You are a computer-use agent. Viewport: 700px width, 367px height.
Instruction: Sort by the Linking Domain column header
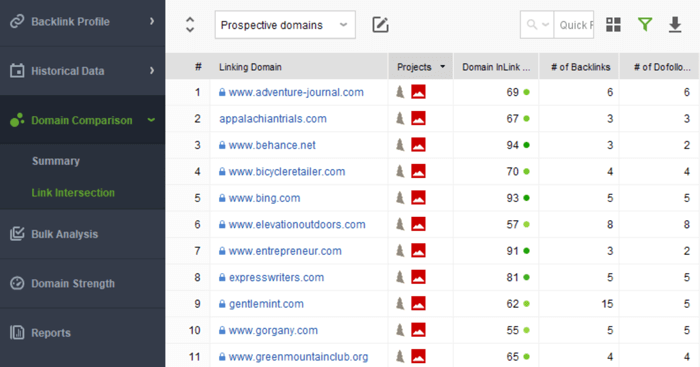[x=299, y=67]
